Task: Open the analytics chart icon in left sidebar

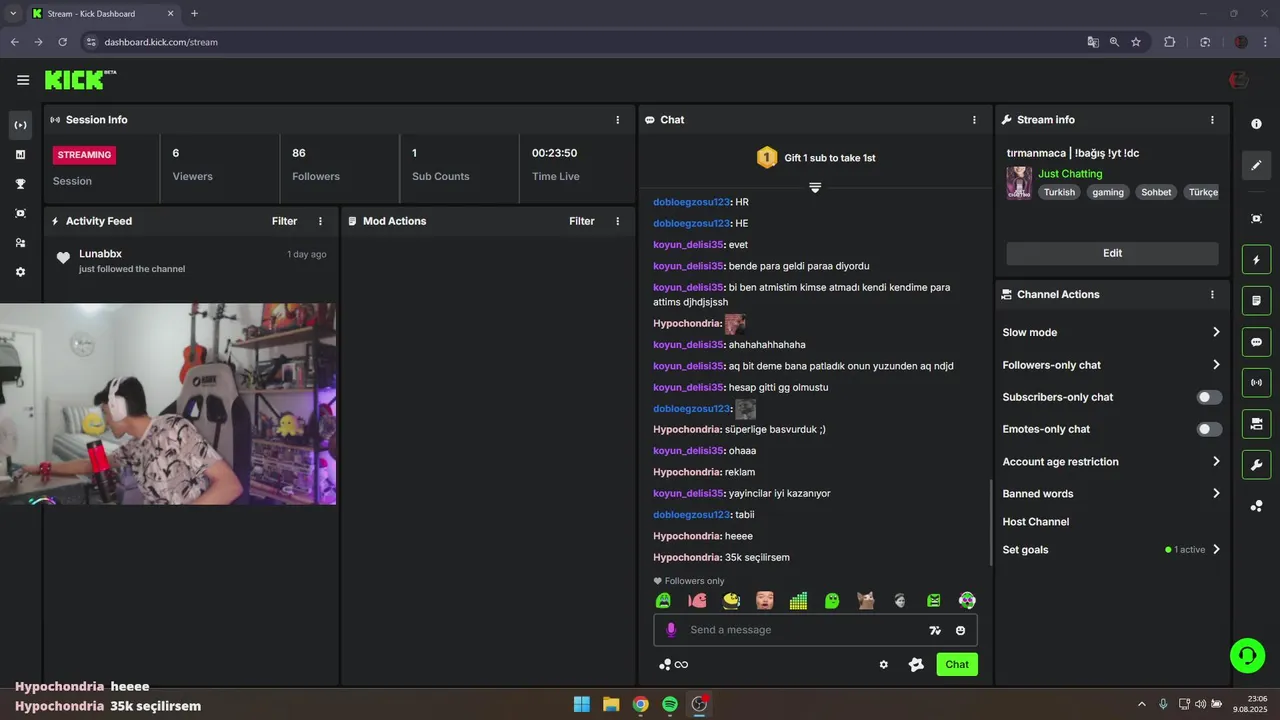Action: point(20,154)
